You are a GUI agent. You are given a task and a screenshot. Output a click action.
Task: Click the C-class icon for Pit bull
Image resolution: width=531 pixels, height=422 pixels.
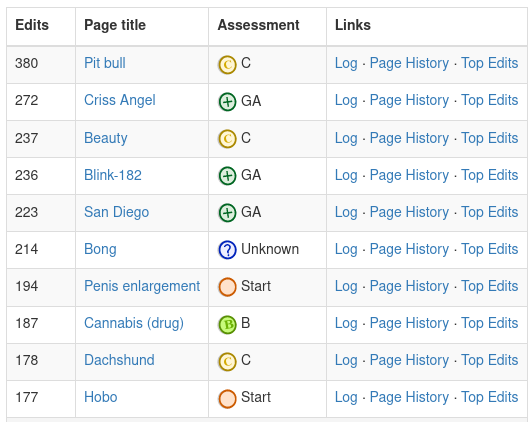pos(227,64)
